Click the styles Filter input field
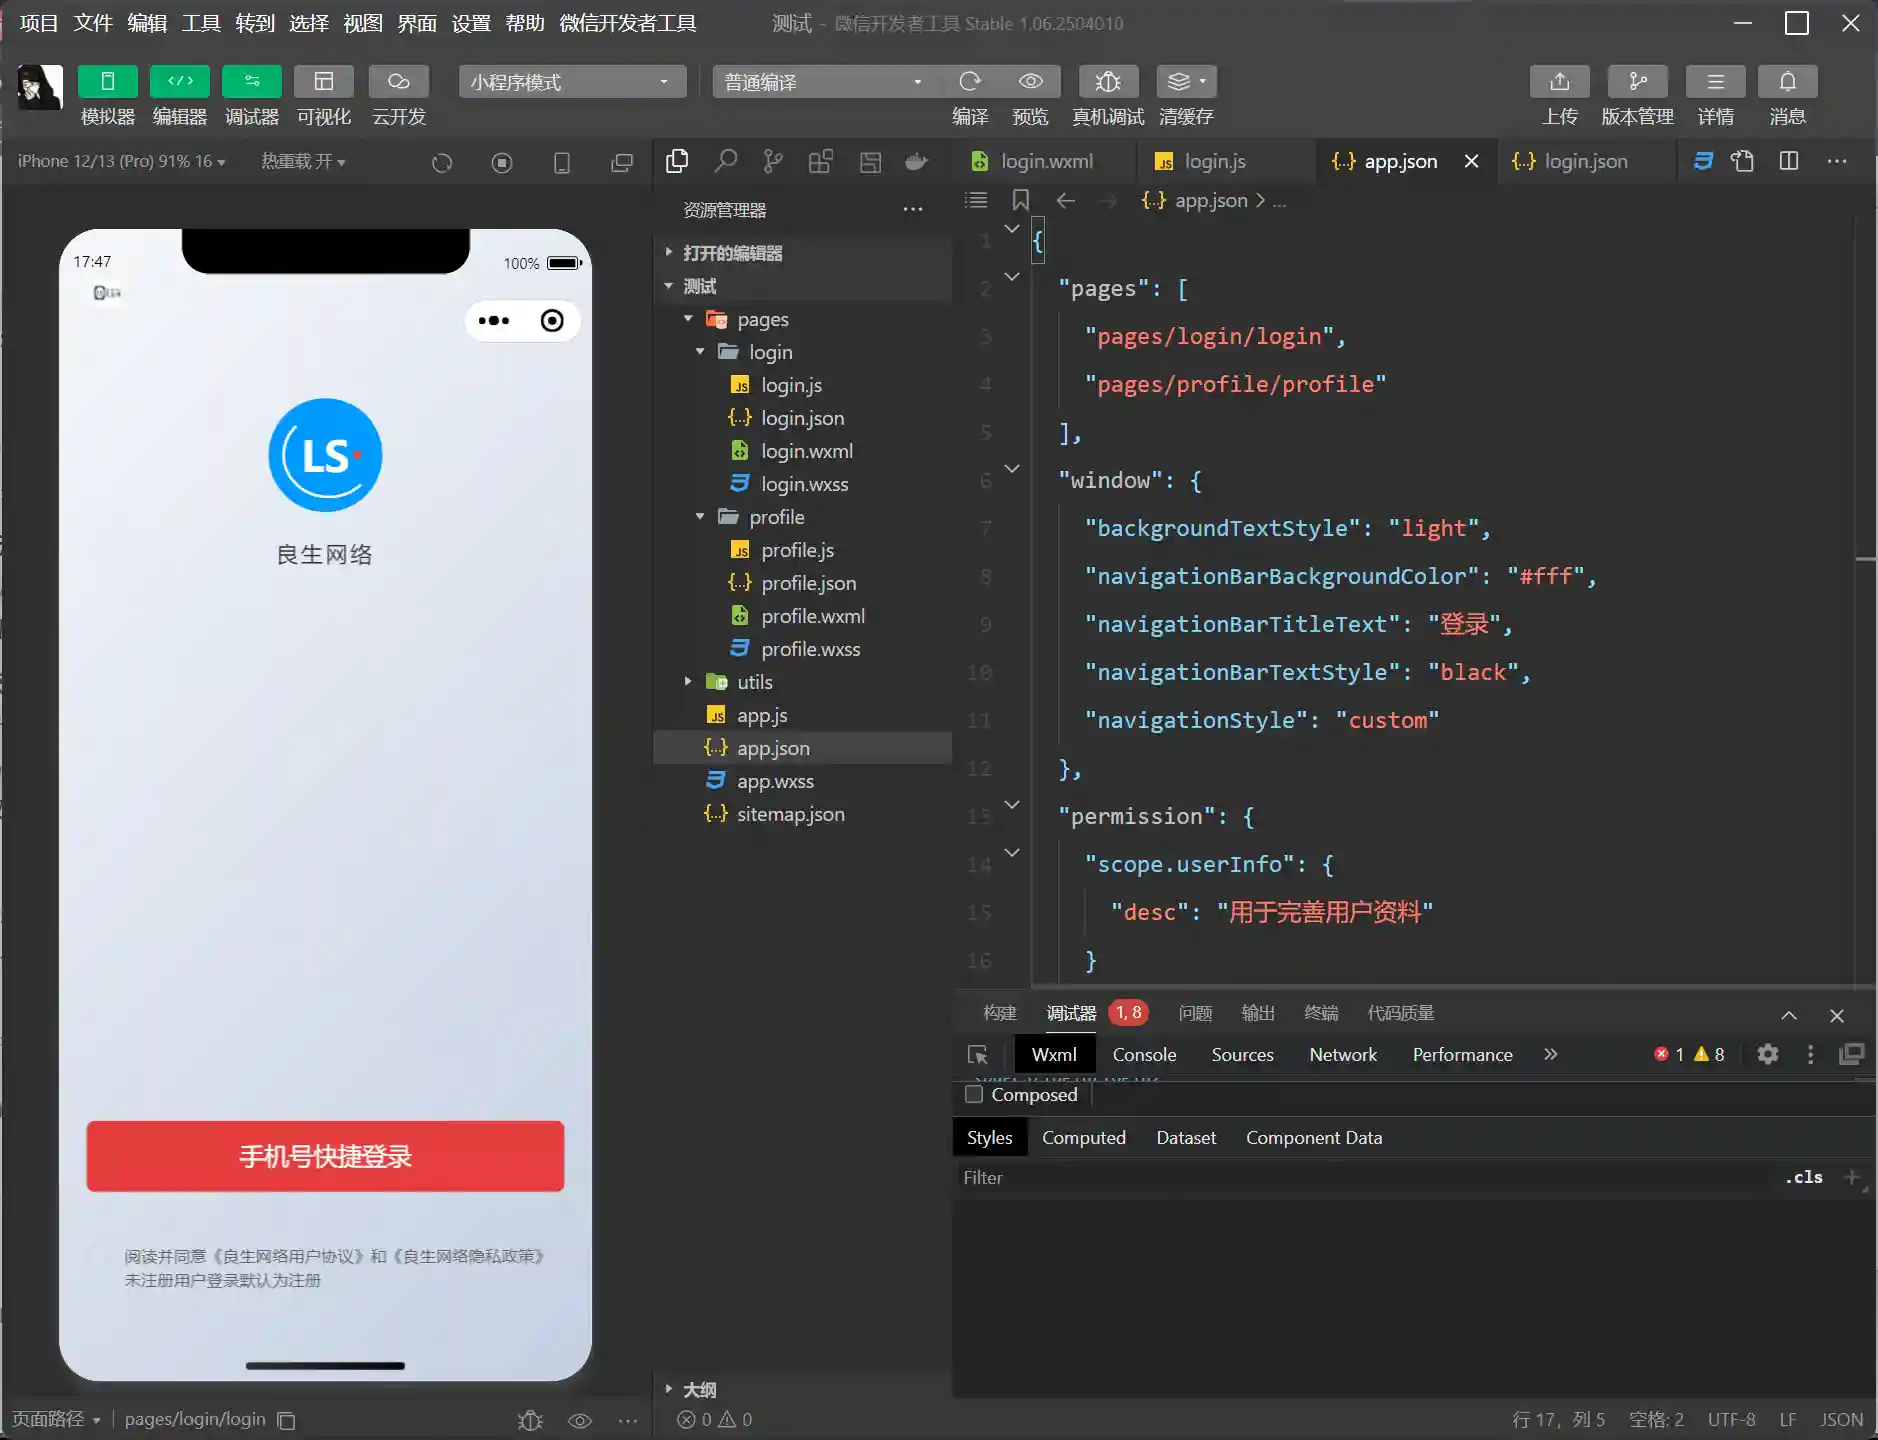Screen dimensions: 1878x1440 point(1360,1178)
